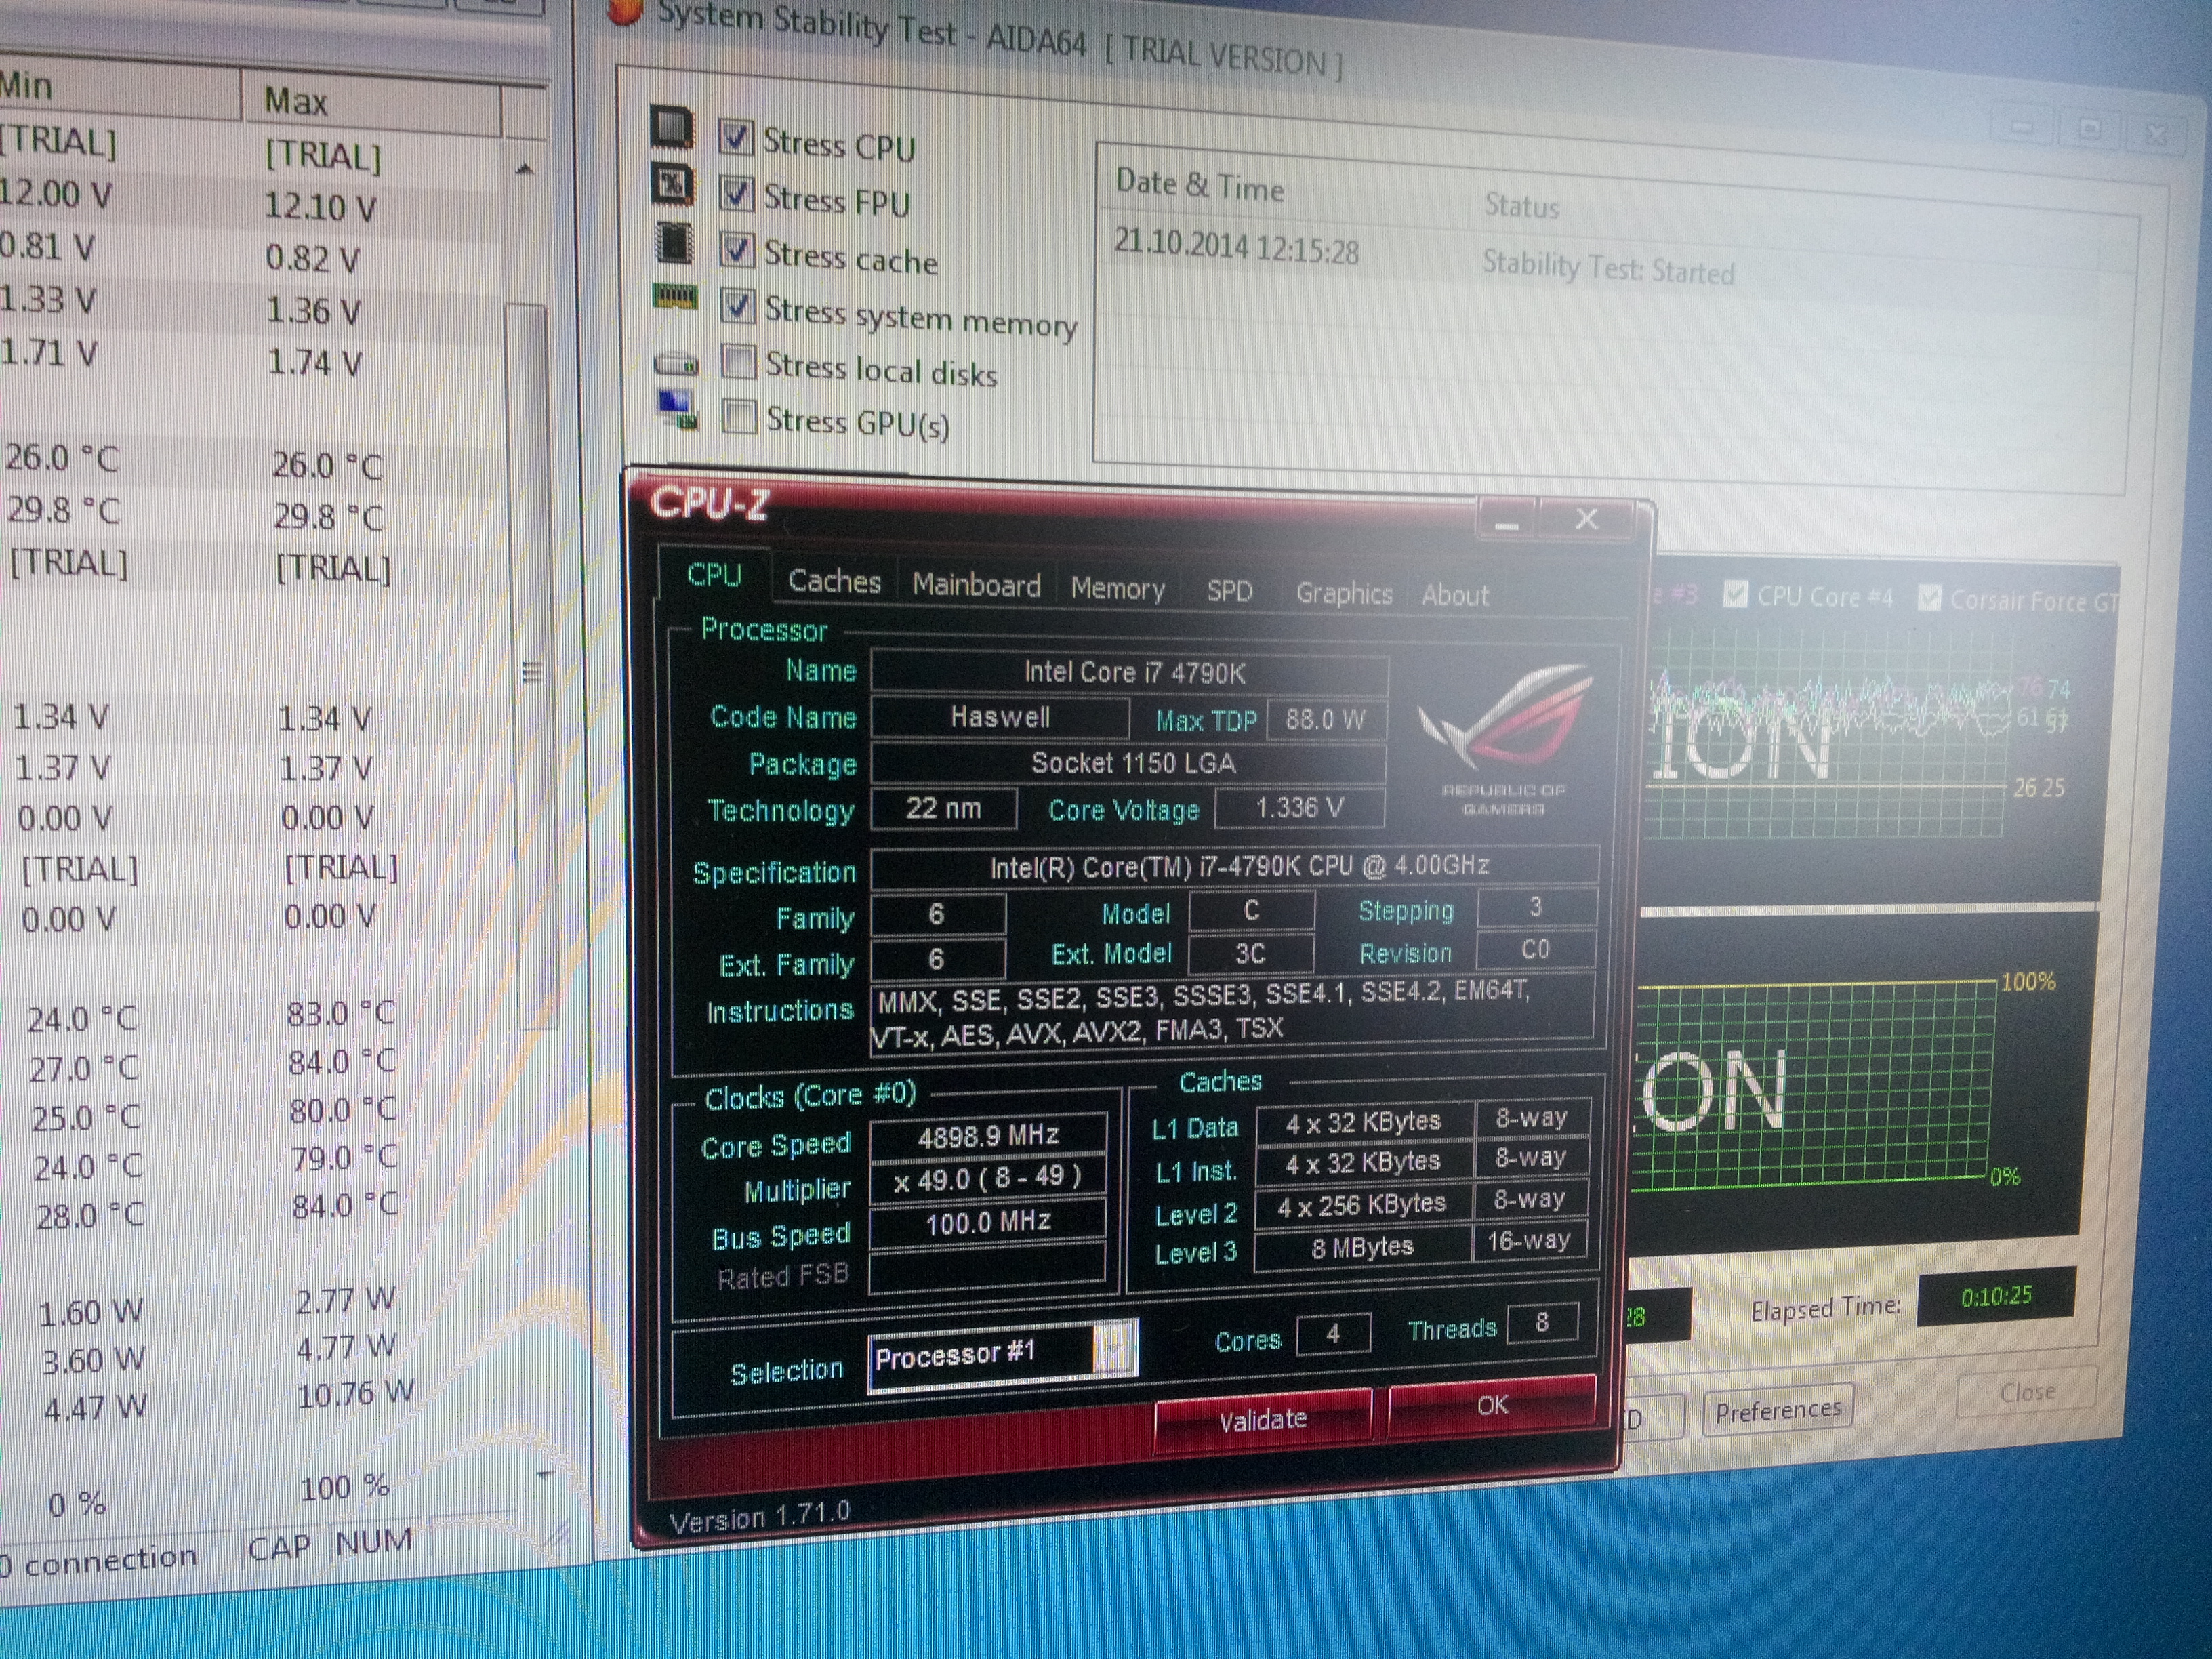Click the Bus Speed value 100.0 MHz
The width and height of the screenshot is (2212, 1659).
point(987,1222)
